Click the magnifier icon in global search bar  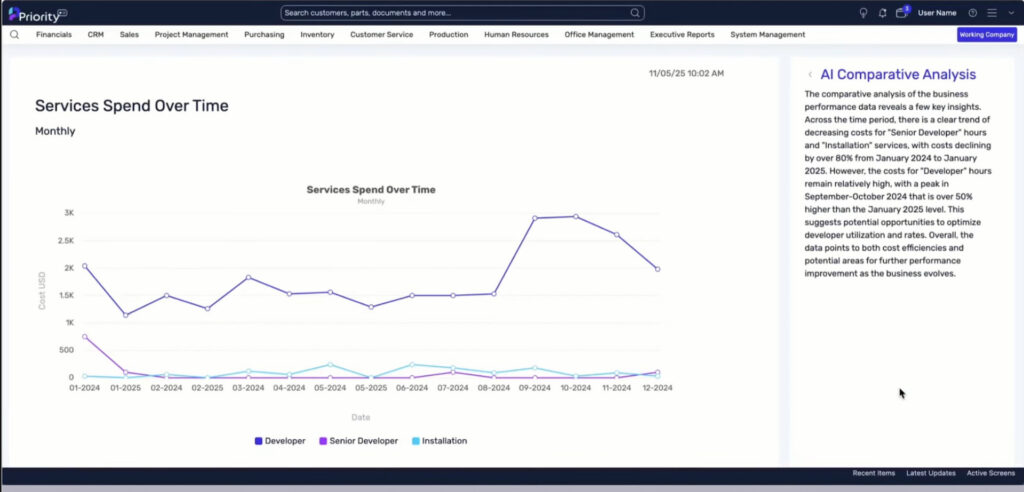point(635,13)
